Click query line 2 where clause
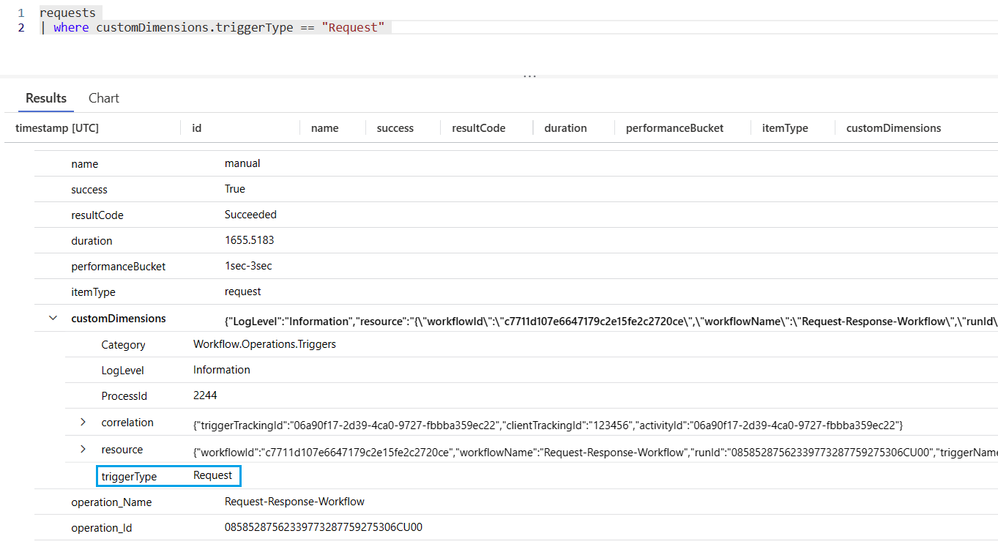 click(212, 27)
